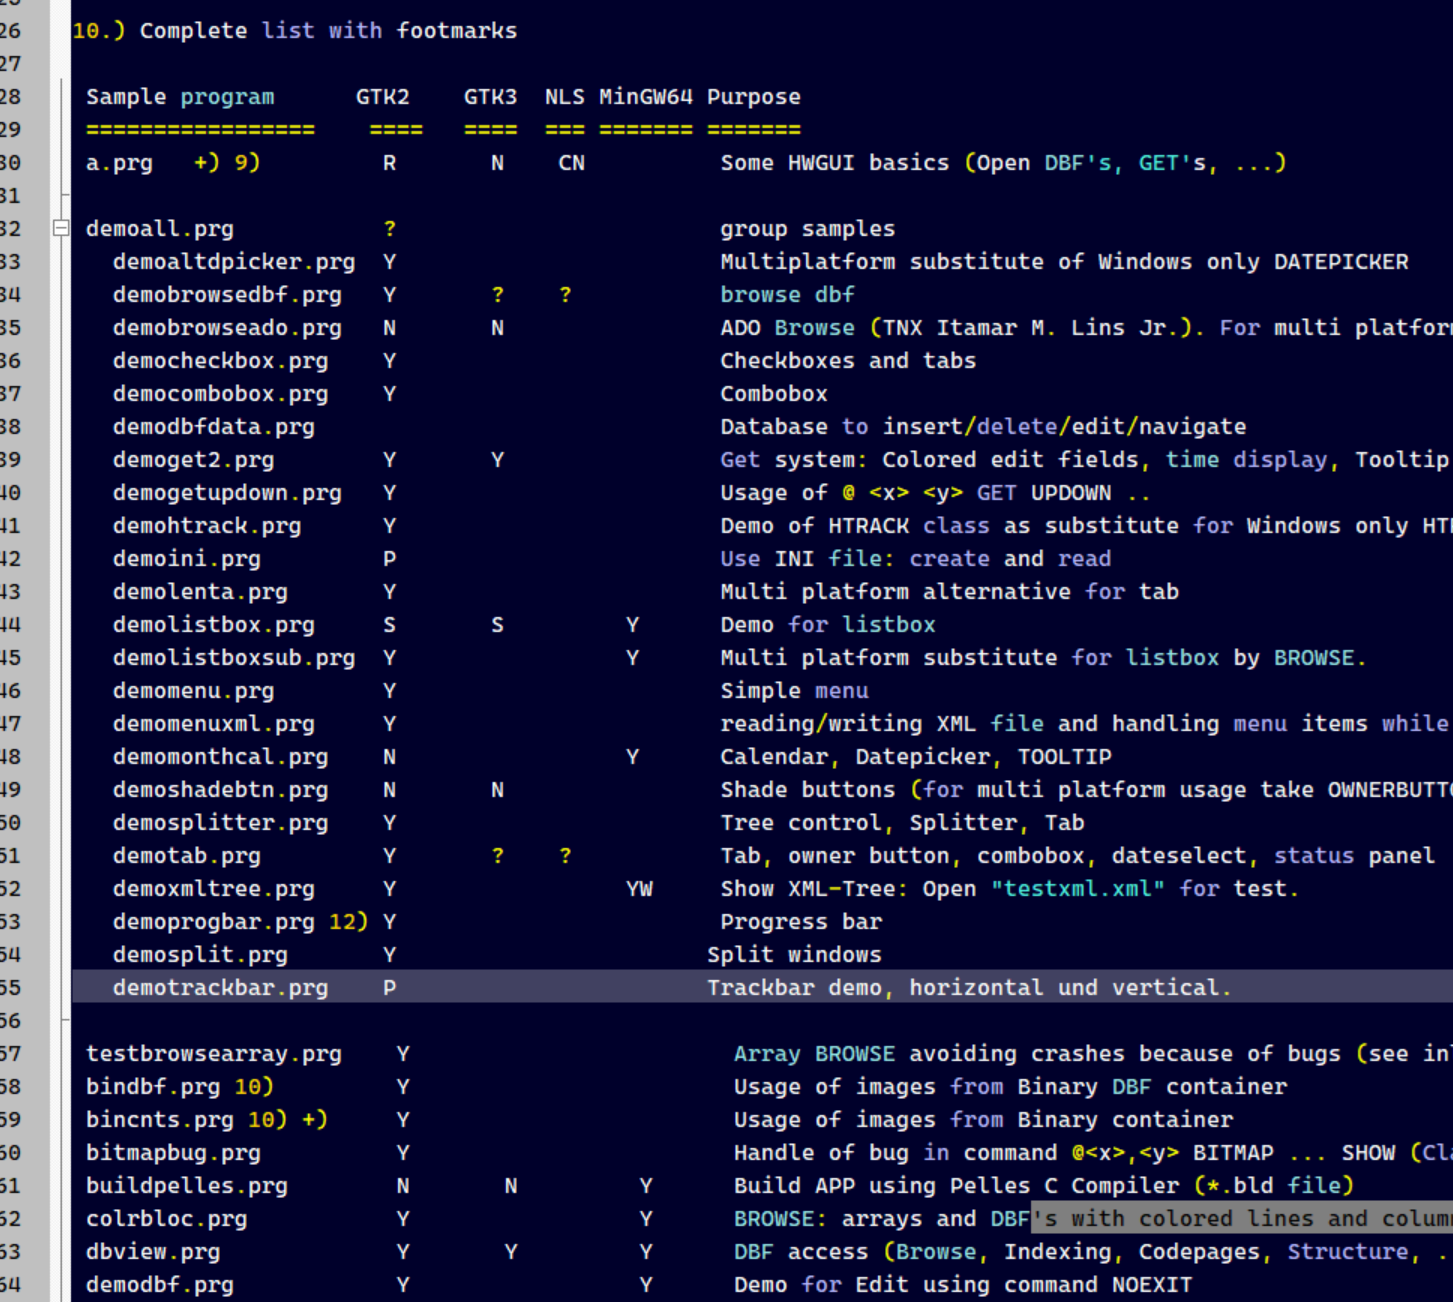Click the "testxml.xml" string literal

tap(1077, 888)
